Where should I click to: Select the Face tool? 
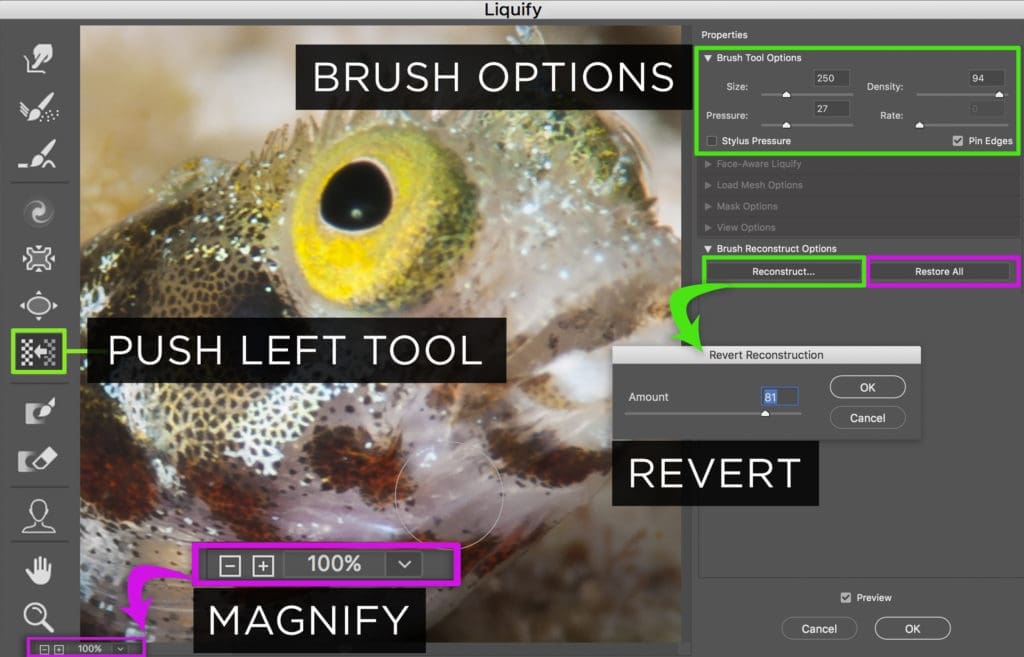coord(39,517)
